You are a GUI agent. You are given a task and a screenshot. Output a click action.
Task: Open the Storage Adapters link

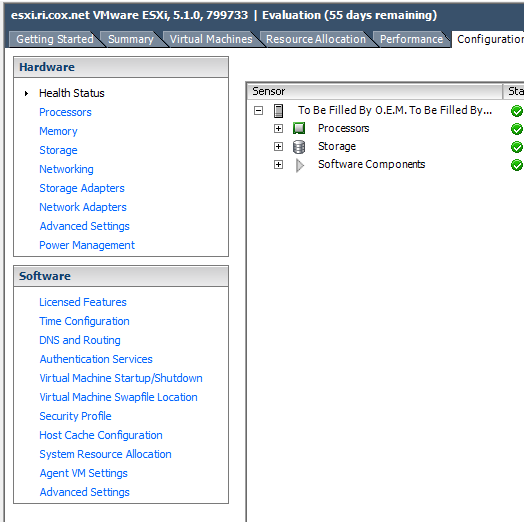pyautogui.click(x=82, y=188)
